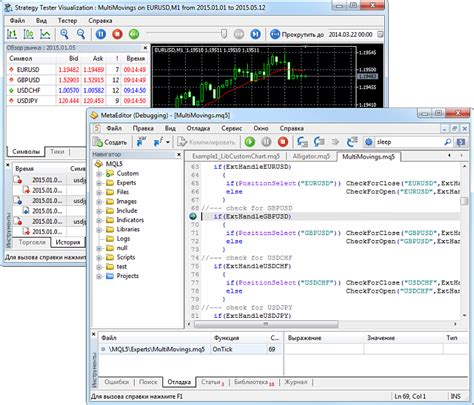Switch to the Alligator.mq5 editor tab
Viewport: 474px width, 405px height.
point(311,156)
